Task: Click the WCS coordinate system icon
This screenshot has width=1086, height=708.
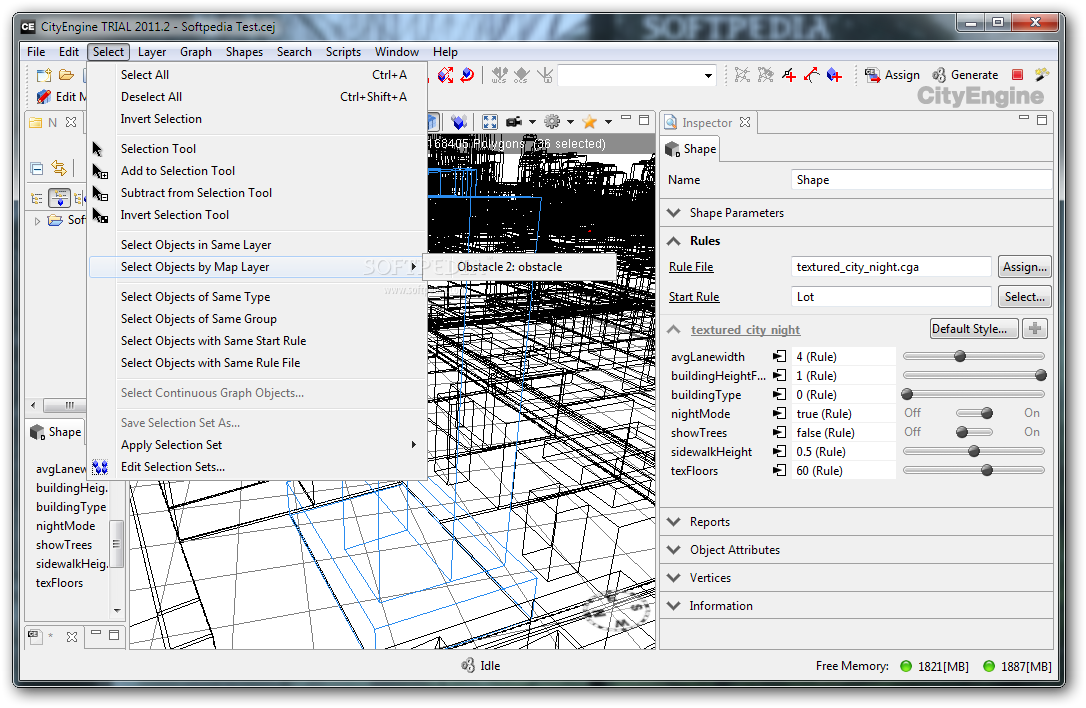Action: tap(499, 75)
